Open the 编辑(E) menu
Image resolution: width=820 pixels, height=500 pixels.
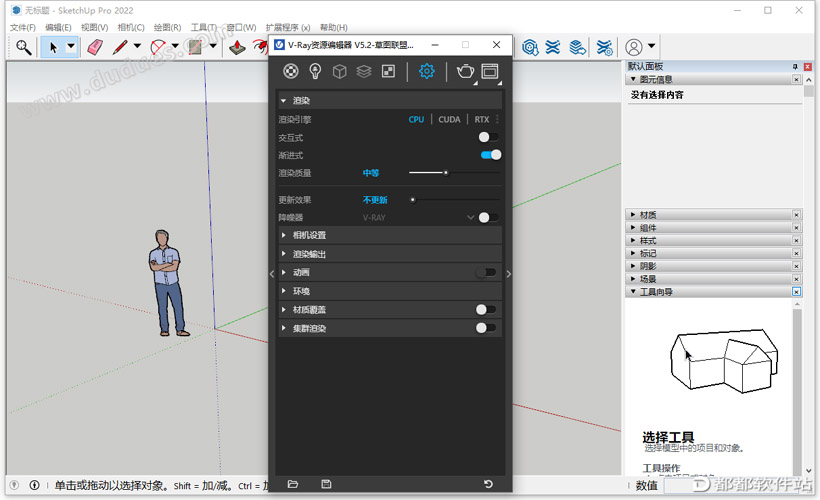point(58,27)
